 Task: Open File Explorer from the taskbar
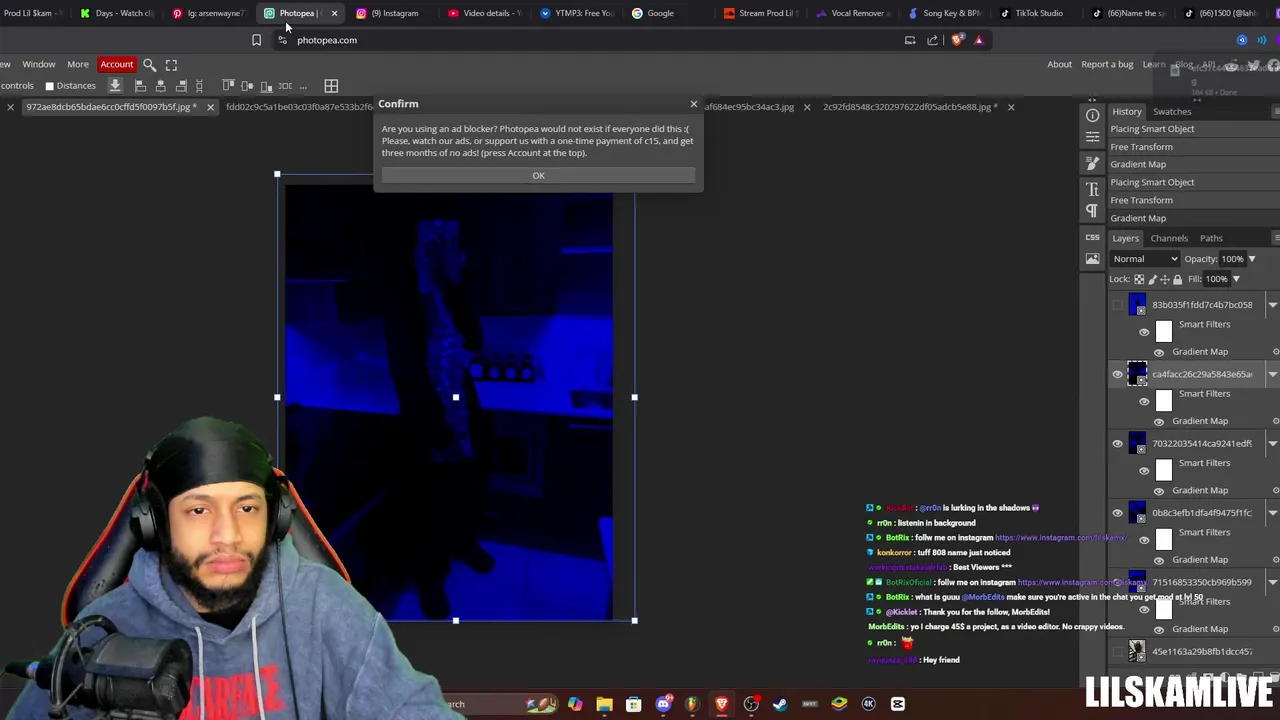point(604,704)
